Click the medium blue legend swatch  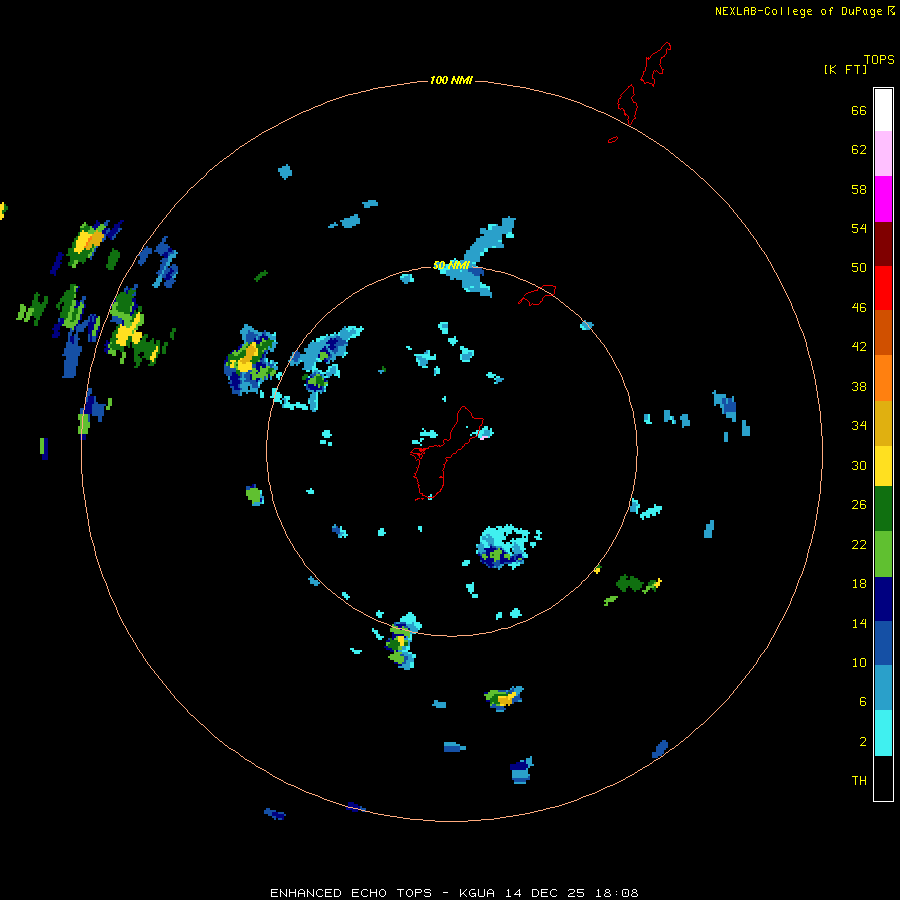tap(883, 643)
